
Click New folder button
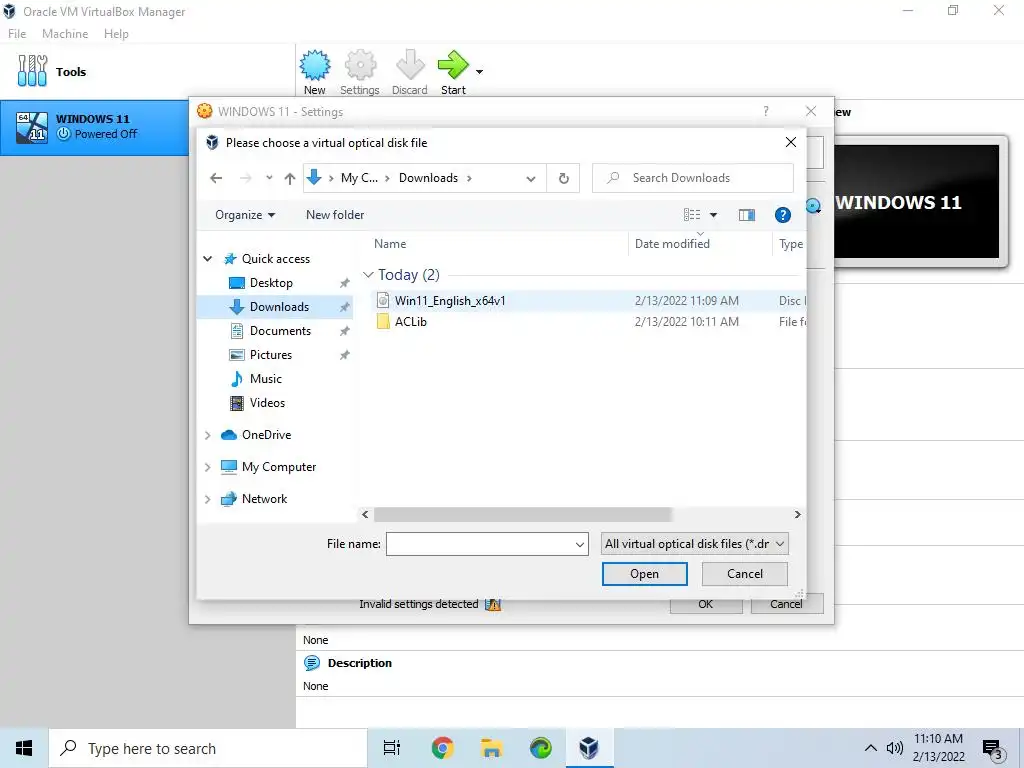point(335,215)
